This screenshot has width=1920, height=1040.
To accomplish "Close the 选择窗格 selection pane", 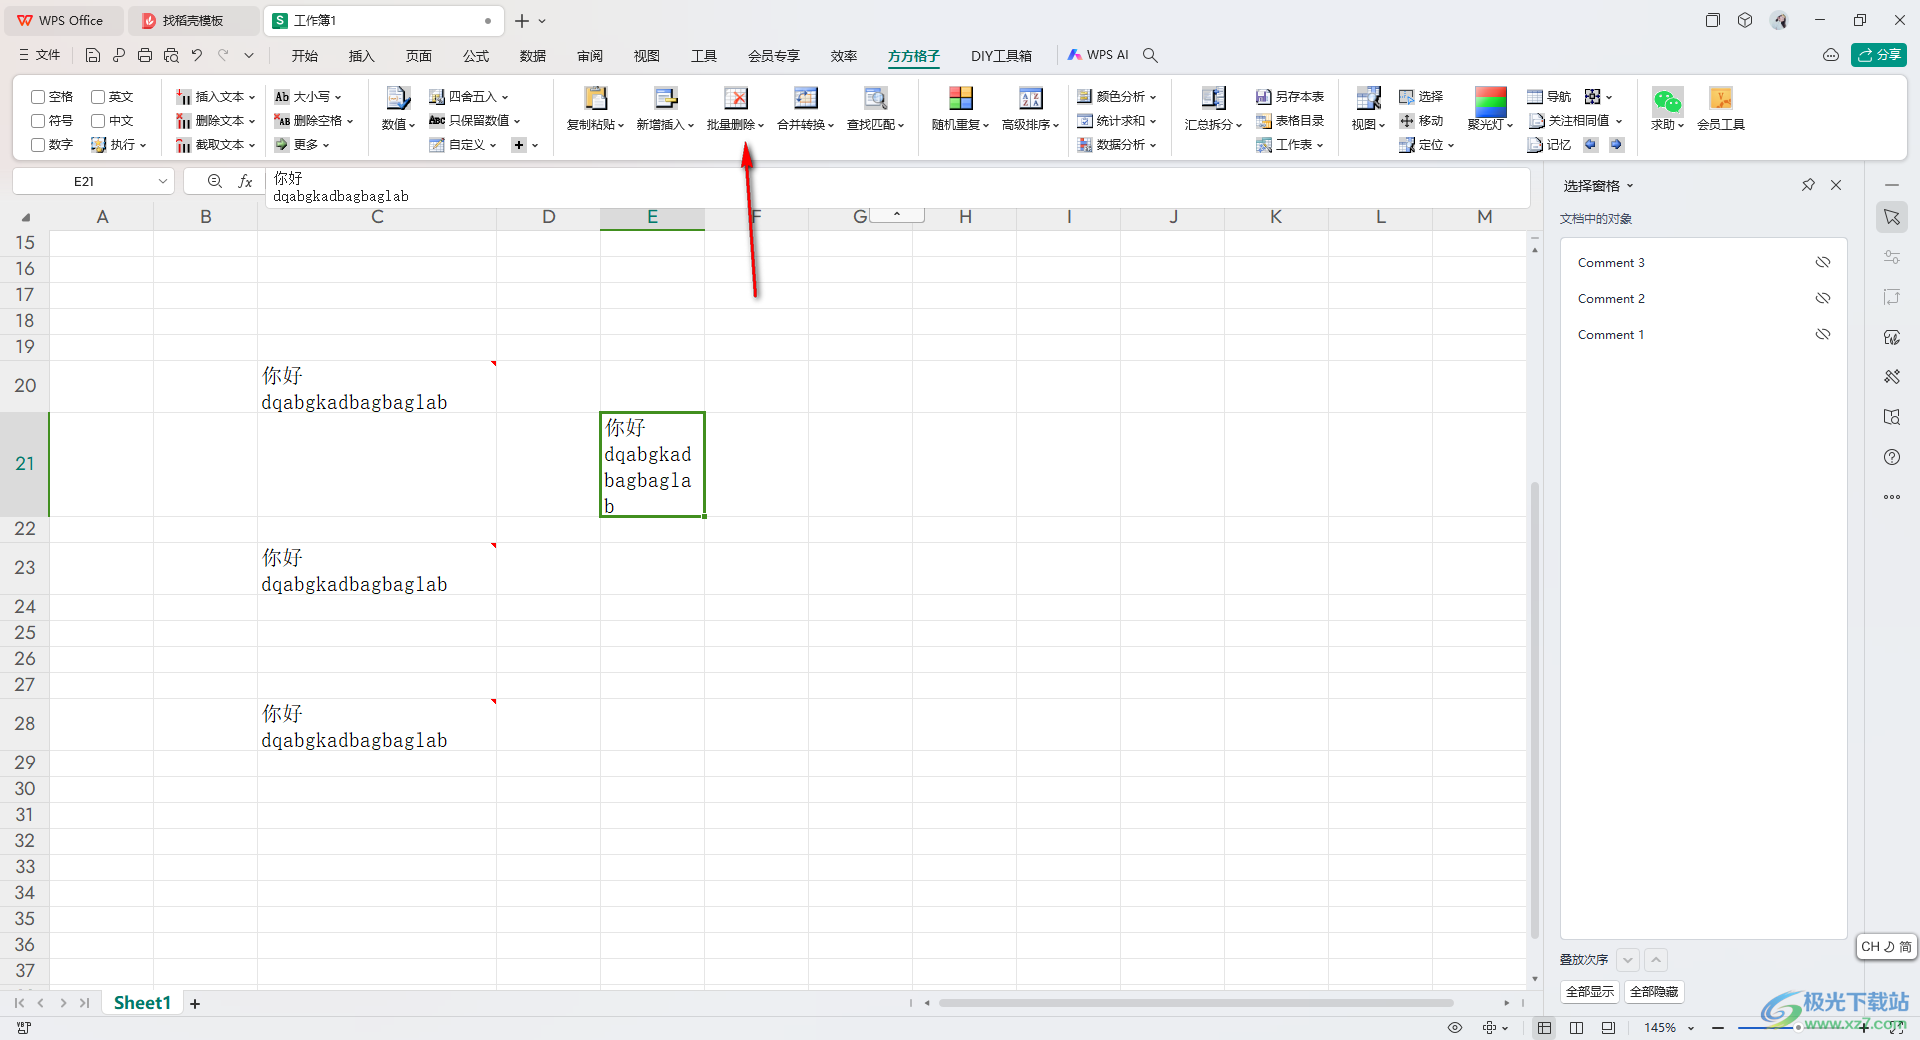I will coord(1836,185).
